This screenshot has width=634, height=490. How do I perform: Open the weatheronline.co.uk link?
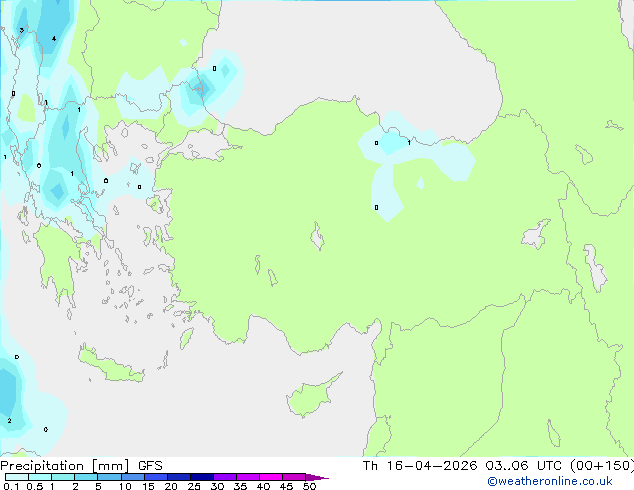[550, 481]
